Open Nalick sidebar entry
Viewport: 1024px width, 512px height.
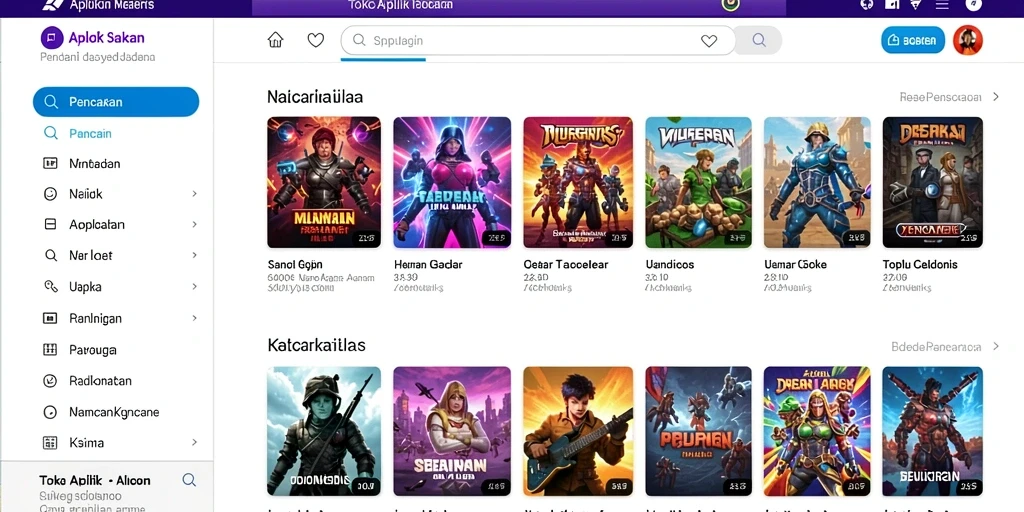coord(86,194)
